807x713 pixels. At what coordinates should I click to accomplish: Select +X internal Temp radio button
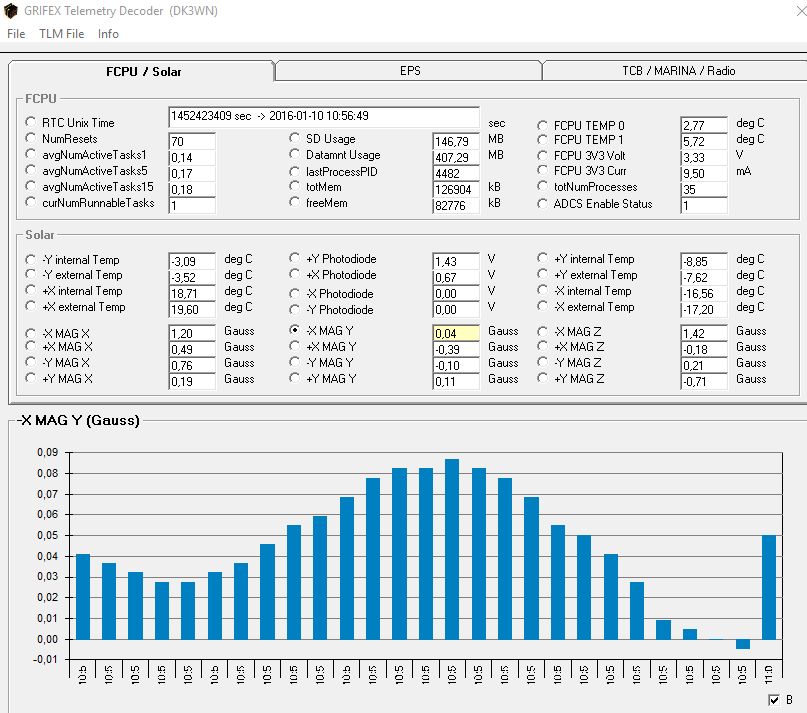30,290
